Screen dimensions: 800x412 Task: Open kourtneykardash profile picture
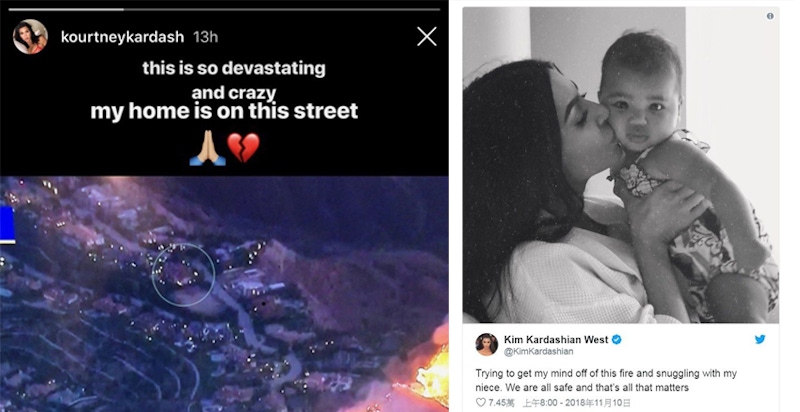coord(30,37)
